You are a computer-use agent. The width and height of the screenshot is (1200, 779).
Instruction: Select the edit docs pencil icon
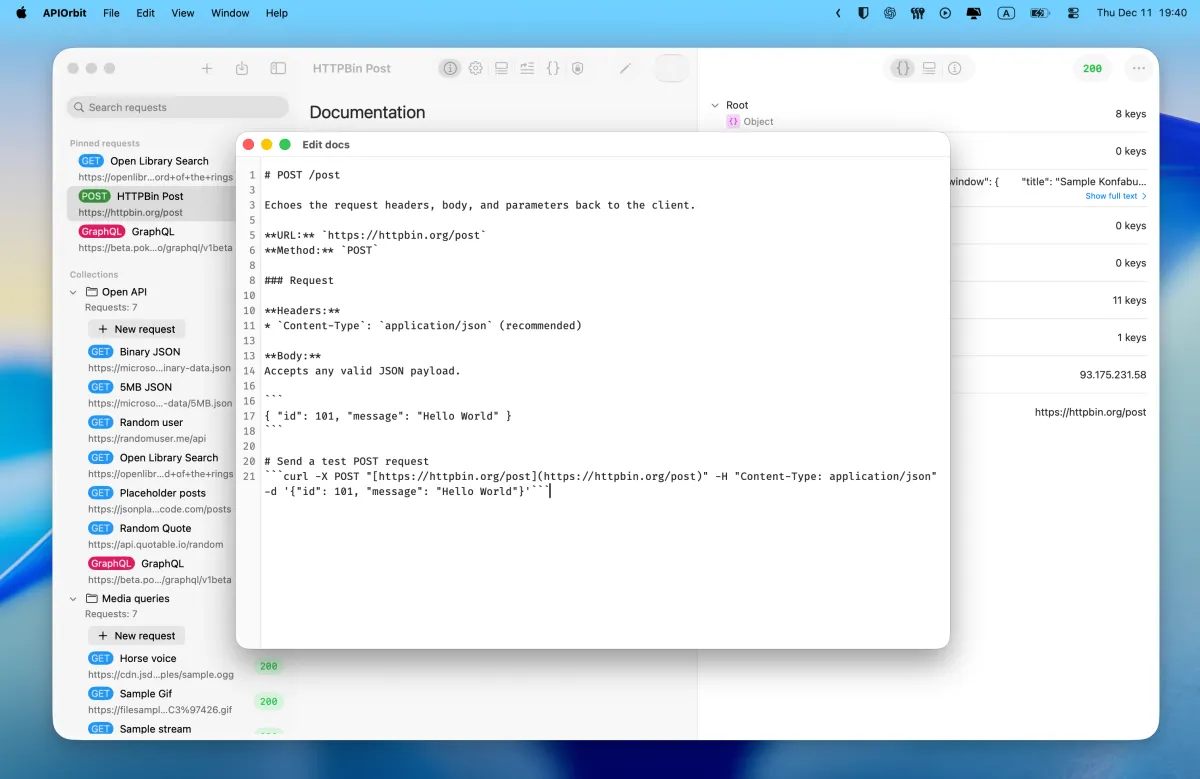point(625,68)
